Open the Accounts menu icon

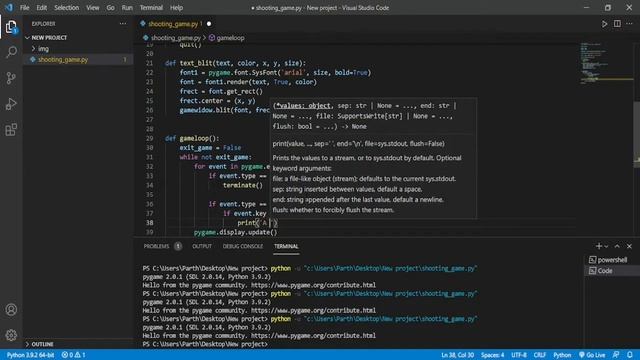pos(11,309)
